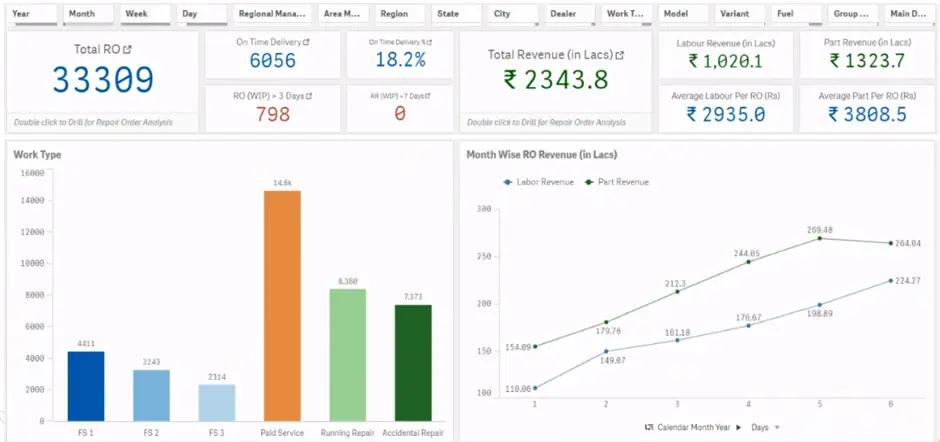The width and height of the screenshot is (940, 442).
Task: Toggle Part Revenue series in legend
Action: point(617,182)
